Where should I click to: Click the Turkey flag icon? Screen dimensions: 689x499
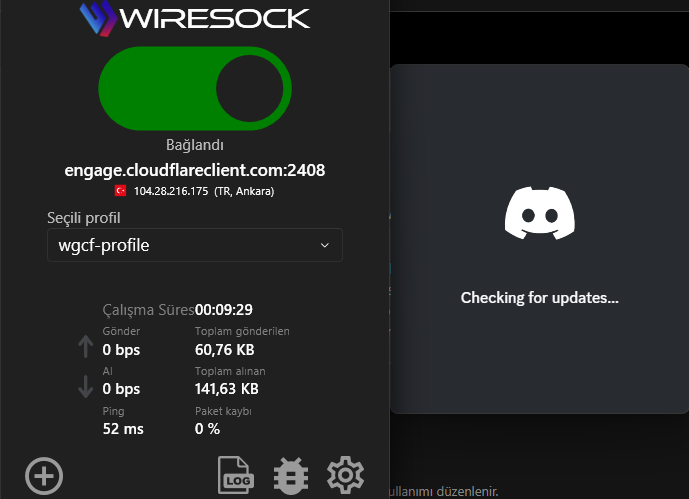[x=120, y=191]
